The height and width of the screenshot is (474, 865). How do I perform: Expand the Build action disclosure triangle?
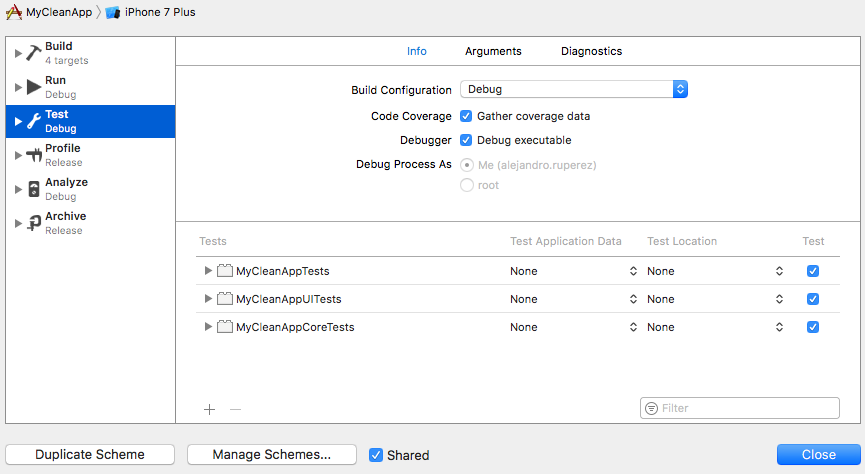18,54
